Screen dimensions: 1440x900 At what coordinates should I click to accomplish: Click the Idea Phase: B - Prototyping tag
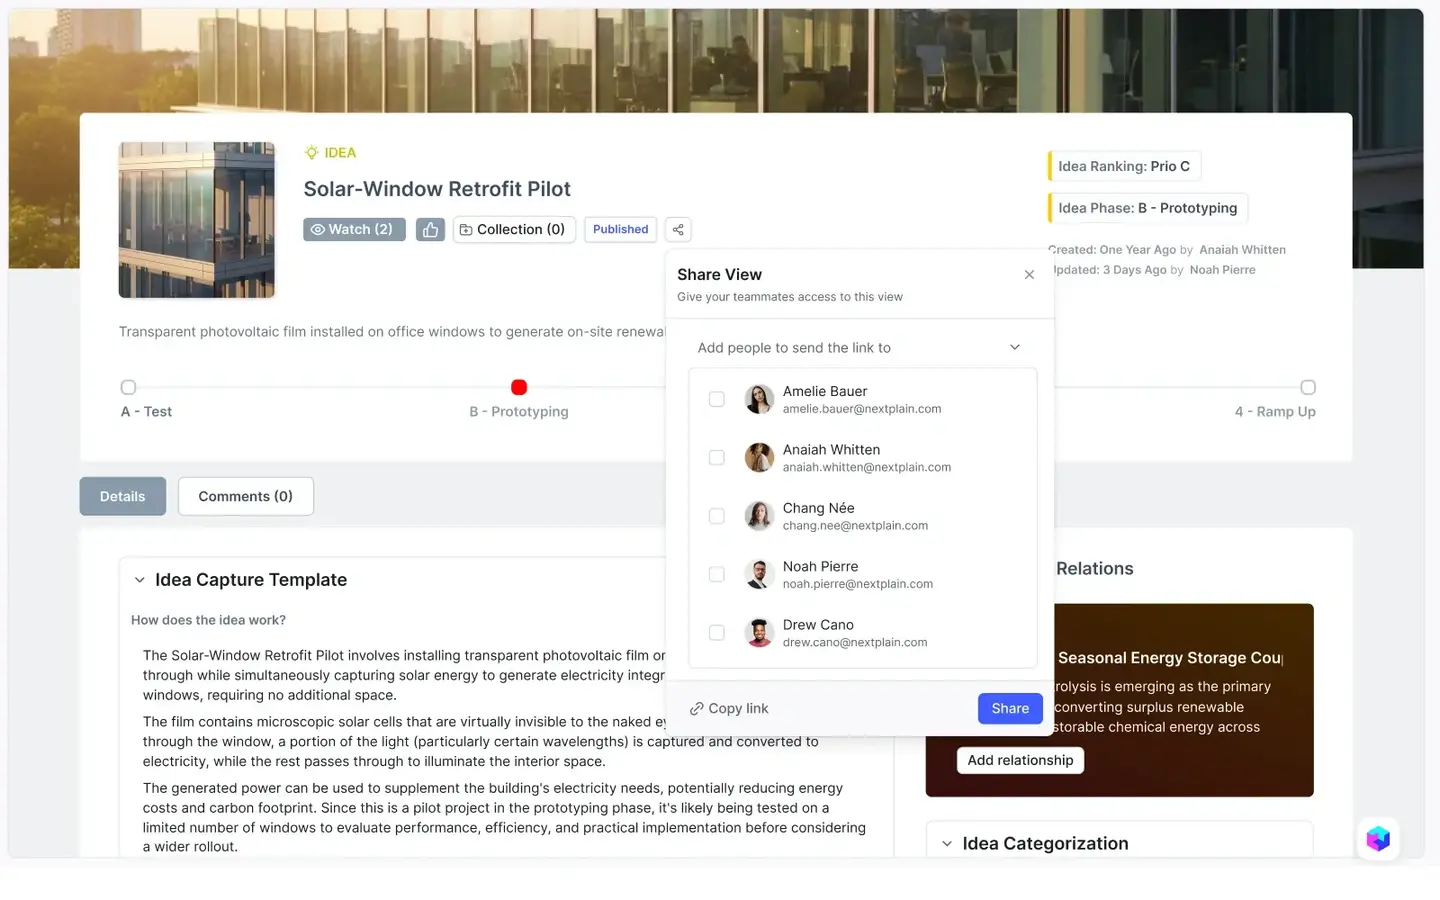pyautogui.click(x=1148, y=208)
